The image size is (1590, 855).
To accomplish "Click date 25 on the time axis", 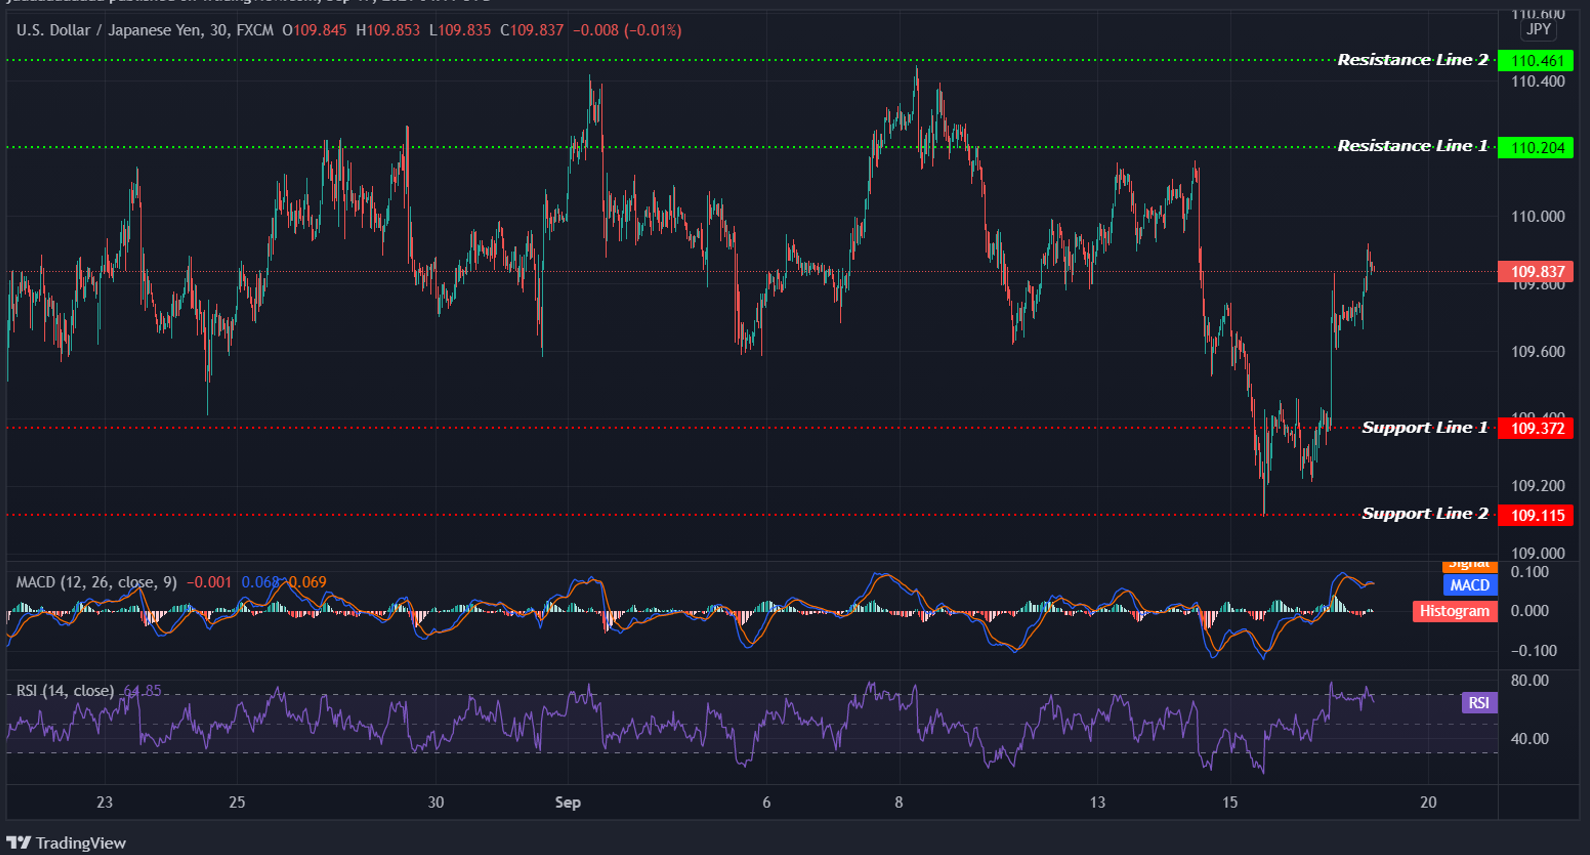I will coord(237,802).
